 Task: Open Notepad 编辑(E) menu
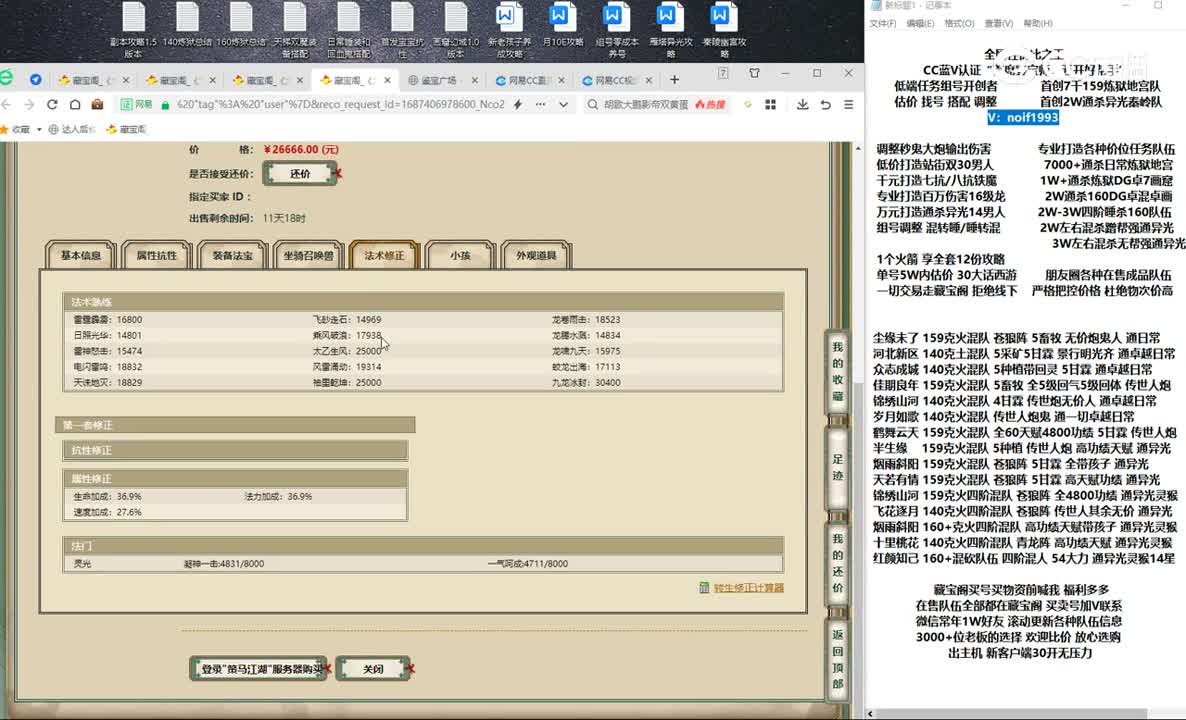click(920, 23)
